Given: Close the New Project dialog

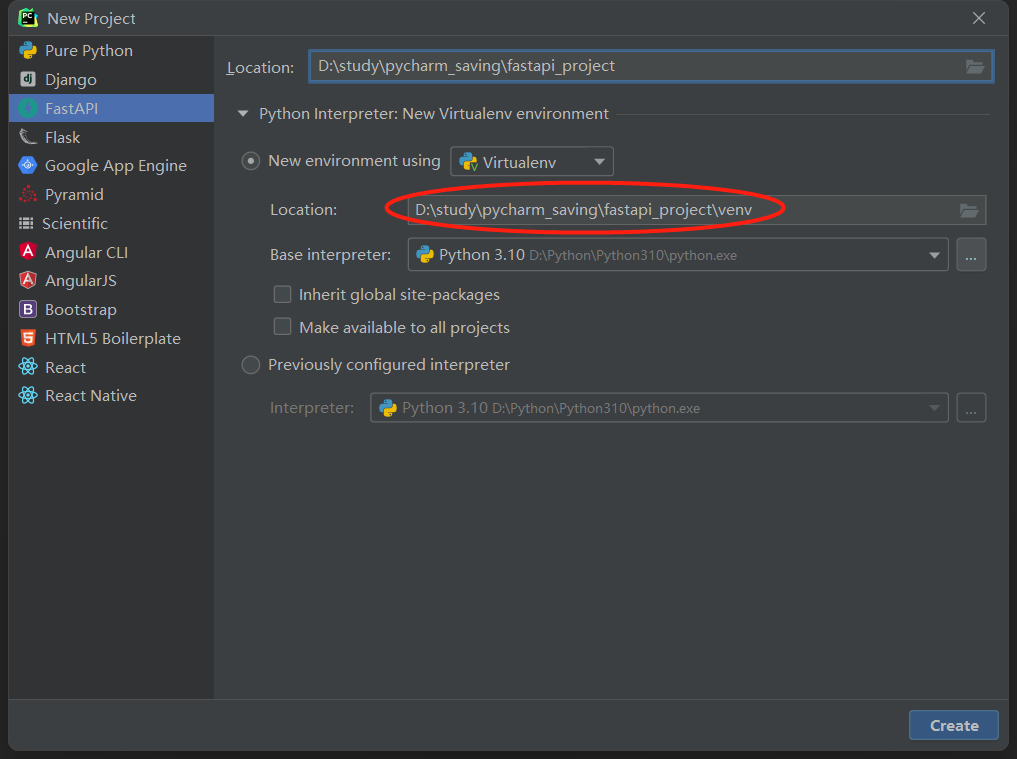Looking at the screenshot, I should [x=979, y=18].
